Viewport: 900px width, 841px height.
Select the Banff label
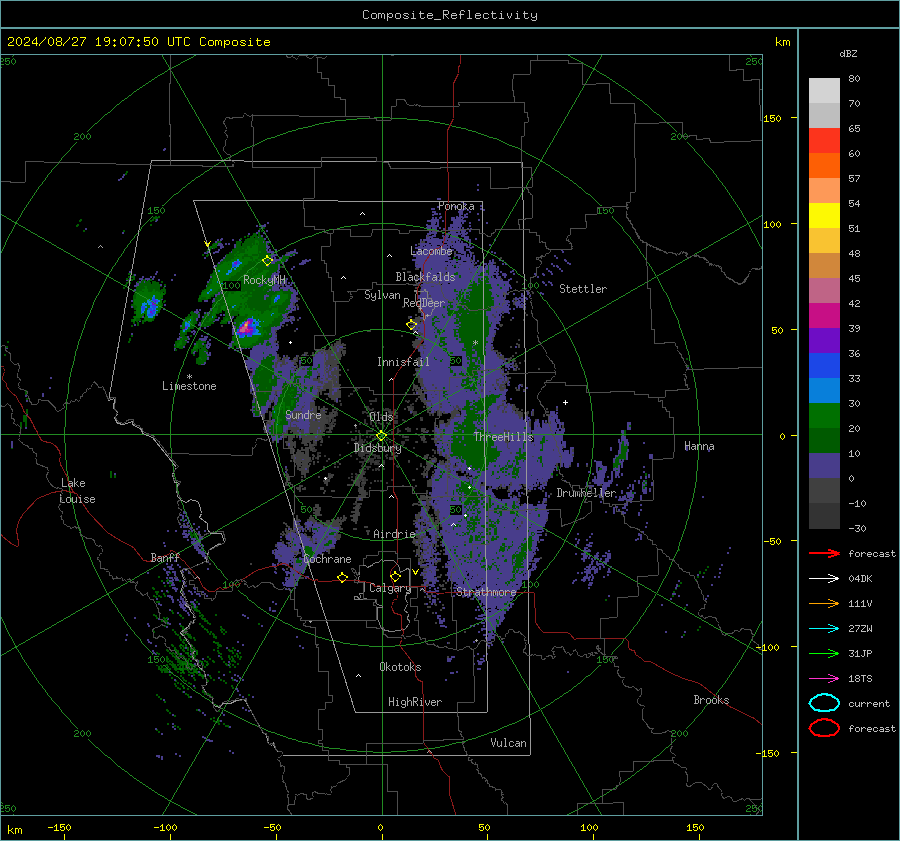point(165,557)
